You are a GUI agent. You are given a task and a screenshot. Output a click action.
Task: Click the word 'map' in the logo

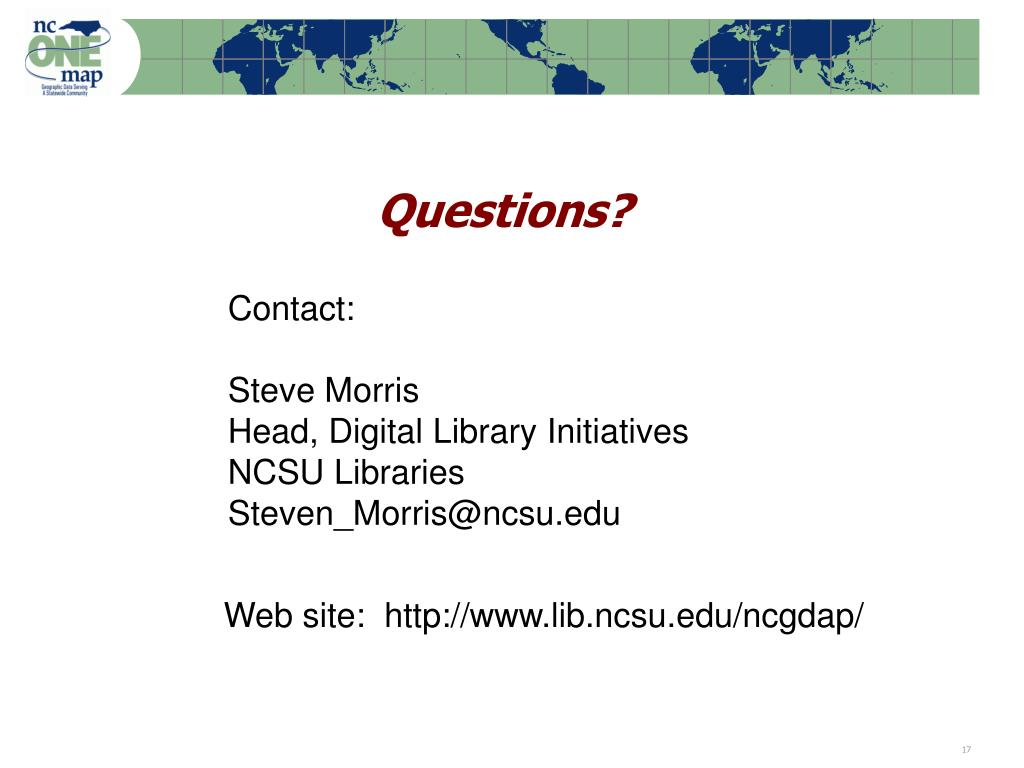point(81,76)
